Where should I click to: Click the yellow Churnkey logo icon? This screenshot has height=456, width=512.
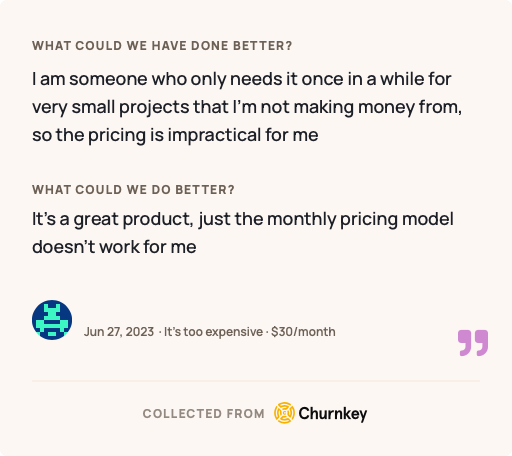pyautogui.click(x=284, y=413)
